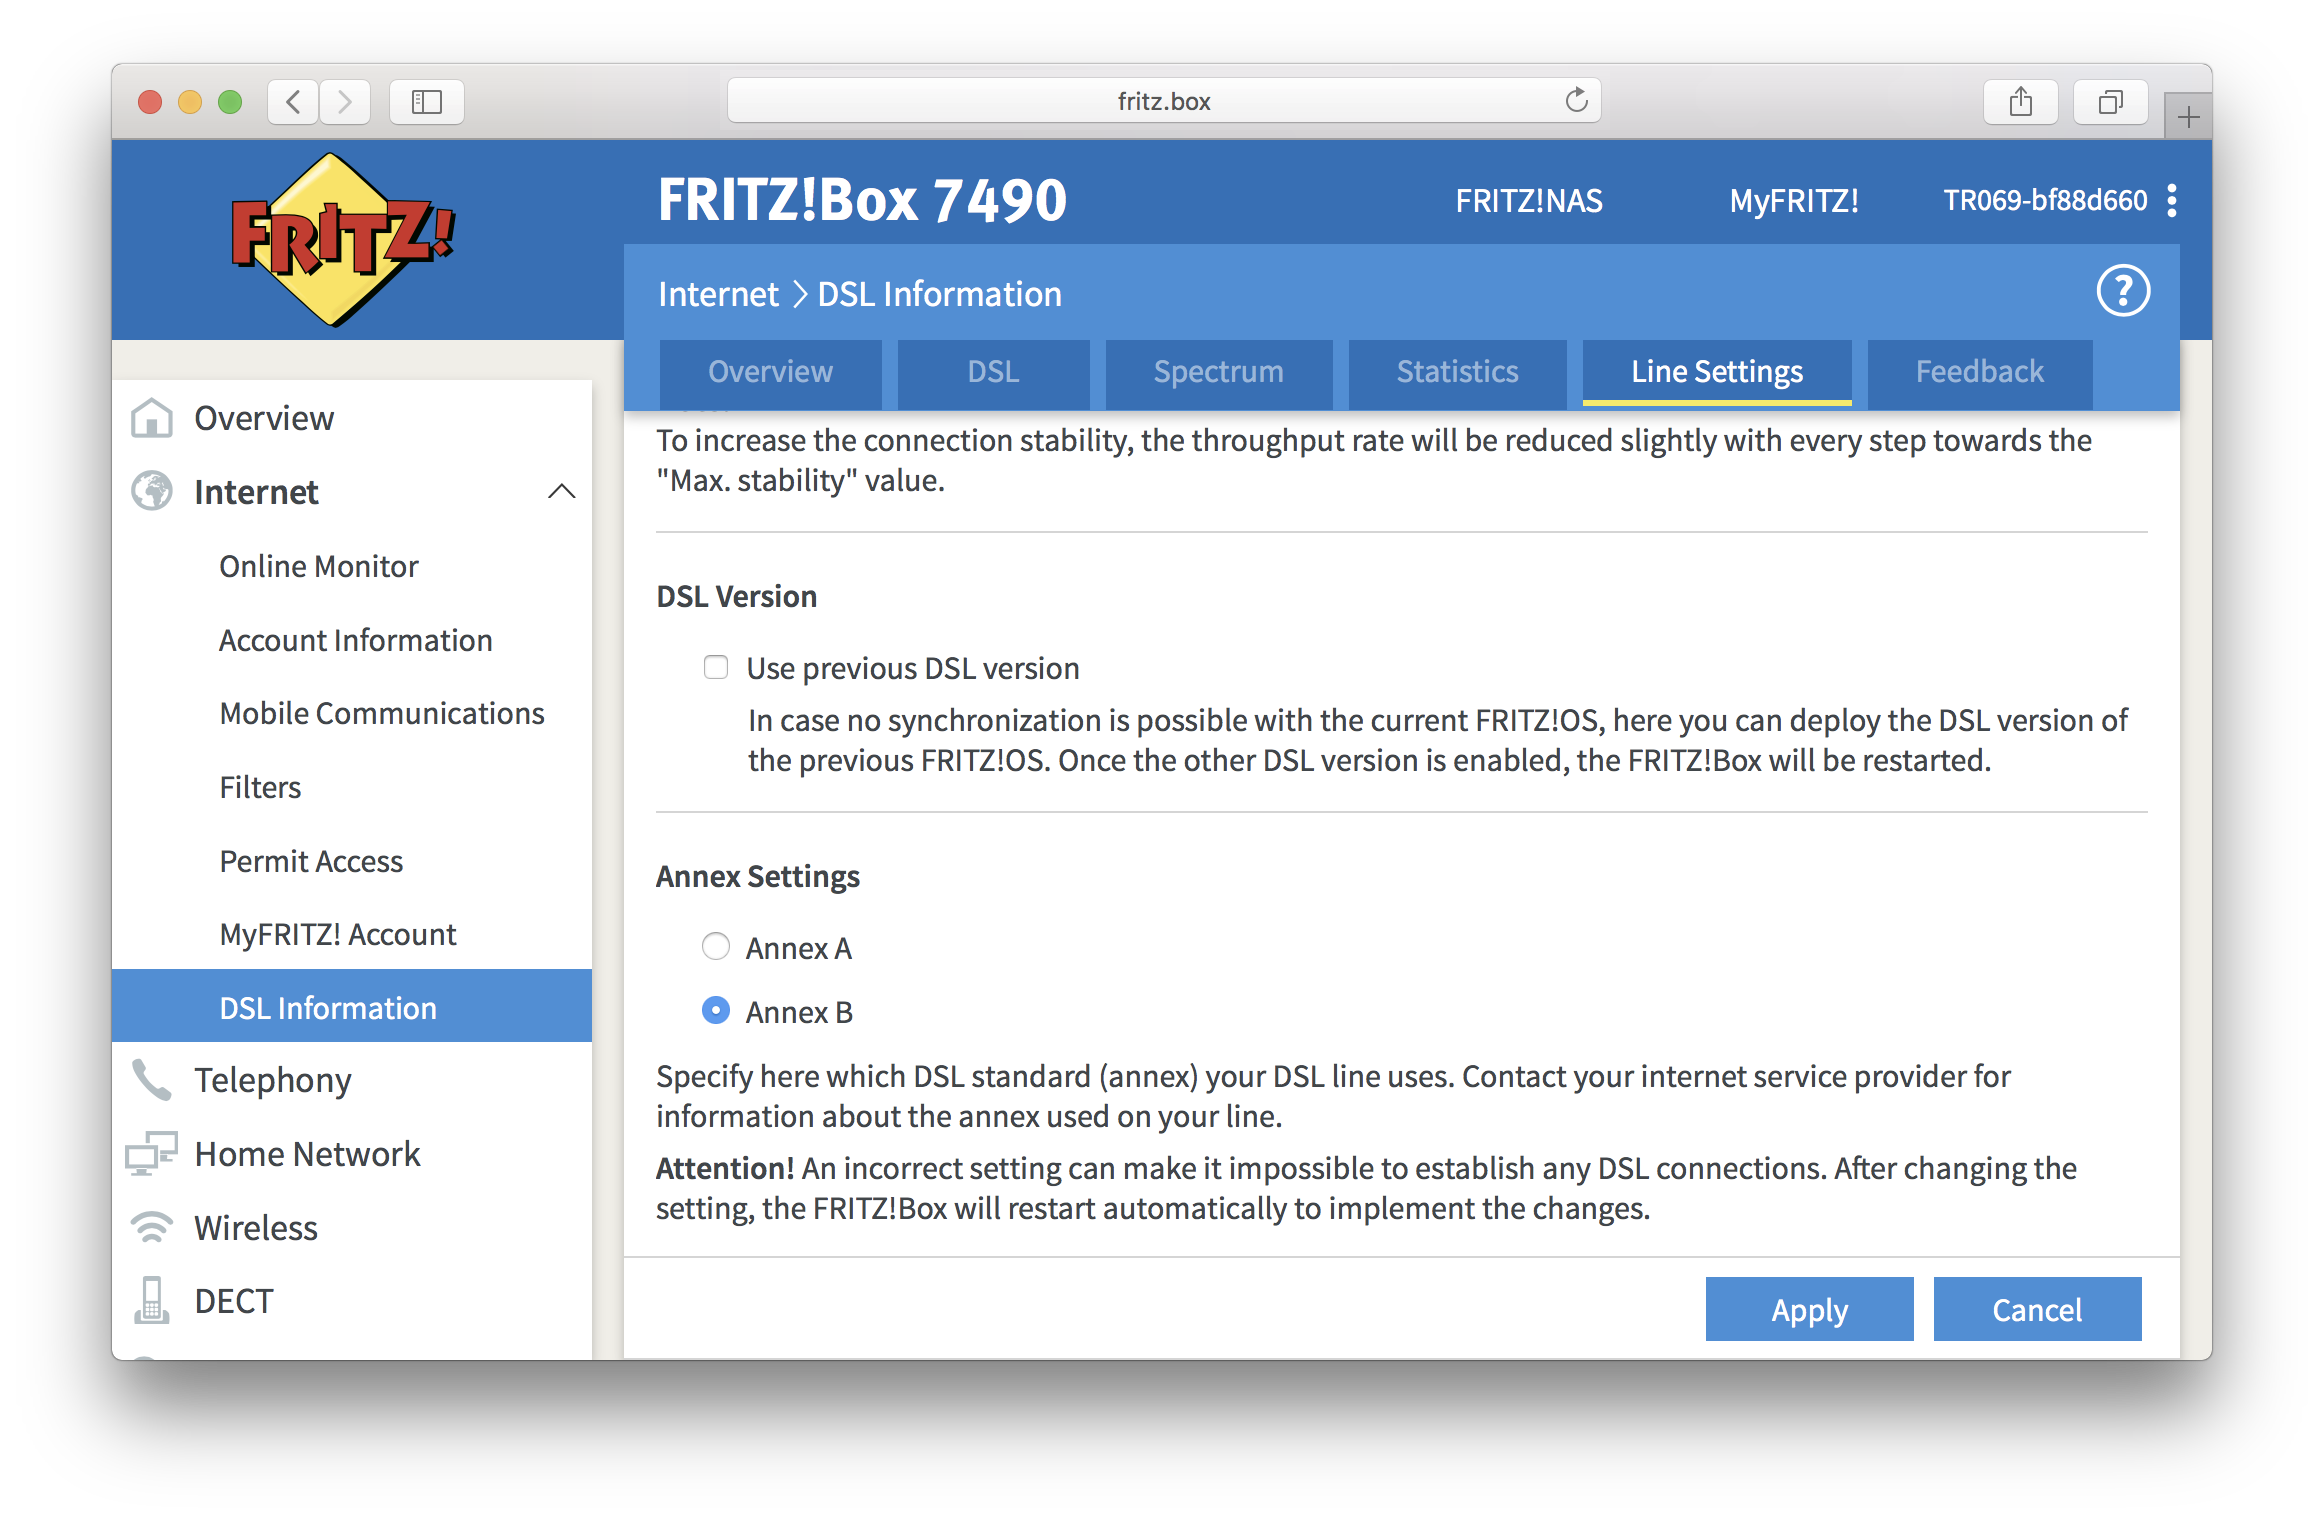Click the FRITZ!Box 7490 title
This screenshot has width=2324, height=1520.
862,200
